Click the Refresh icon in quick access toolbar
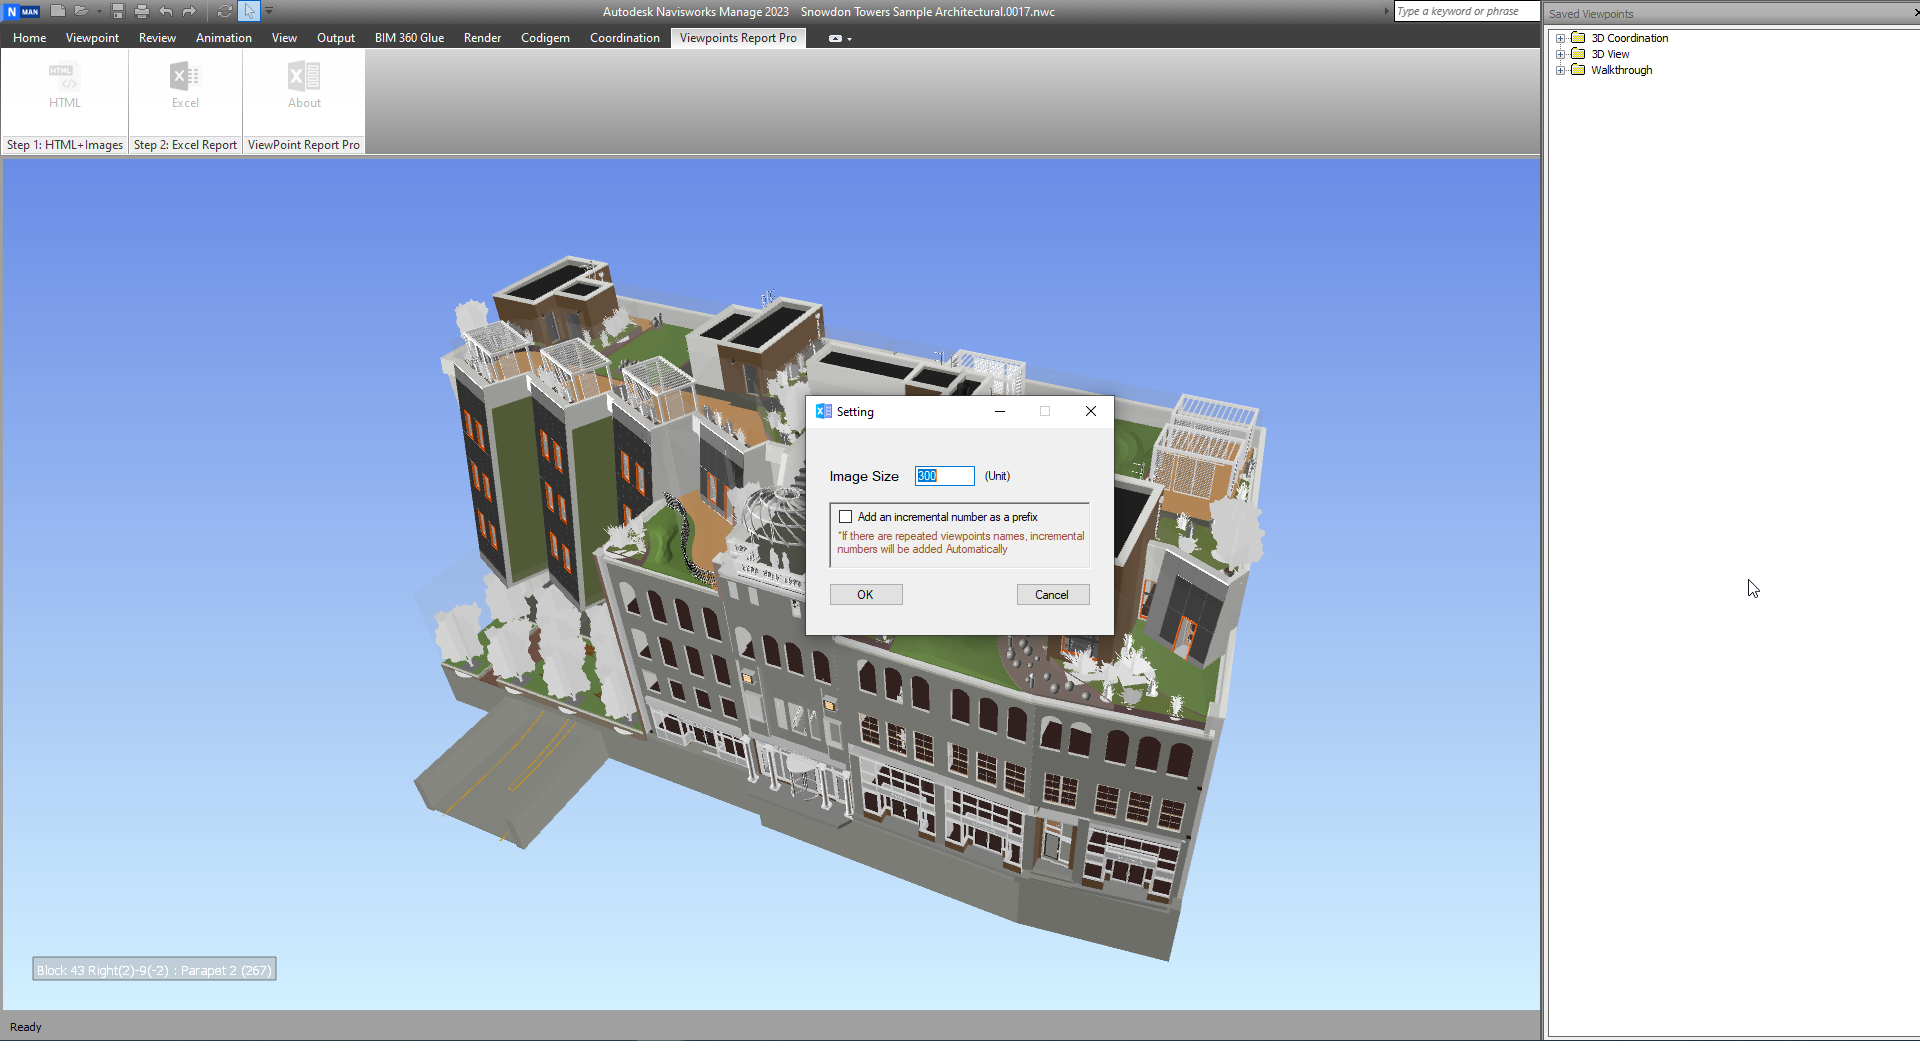This screenshot has height=1041, width=1920. [225, 11]
